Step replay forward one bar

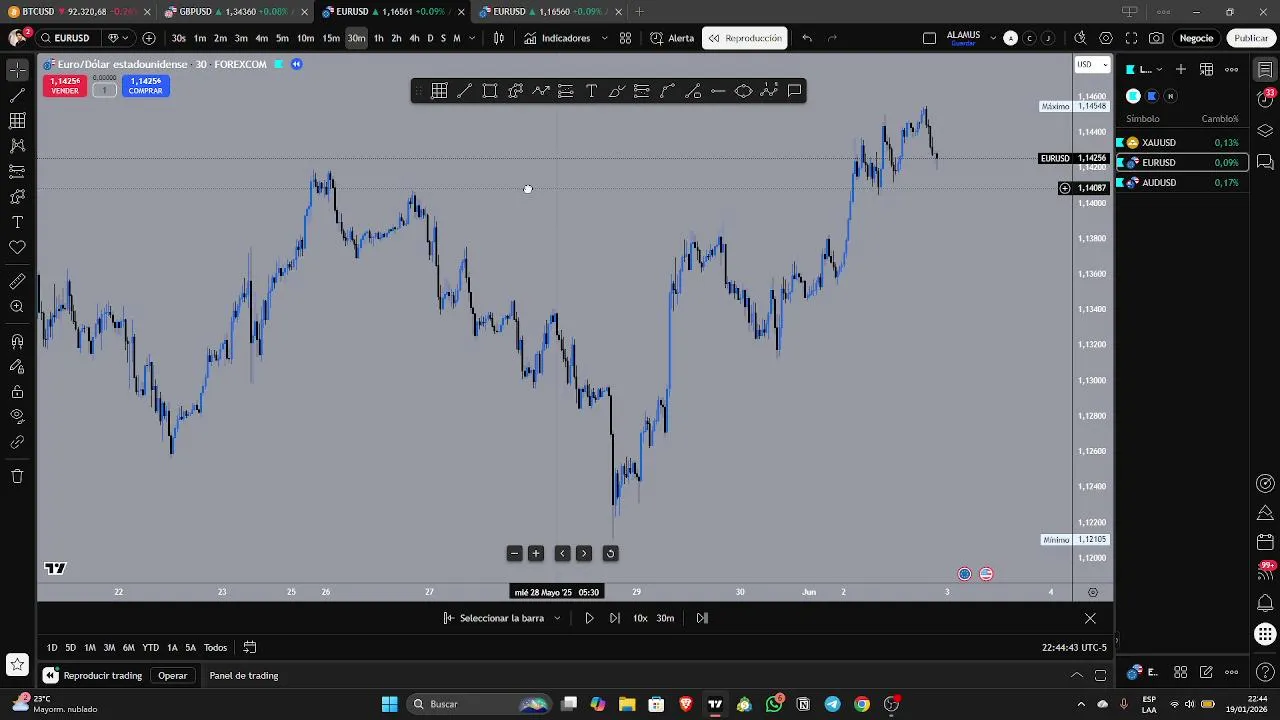(x=614, y=618)
